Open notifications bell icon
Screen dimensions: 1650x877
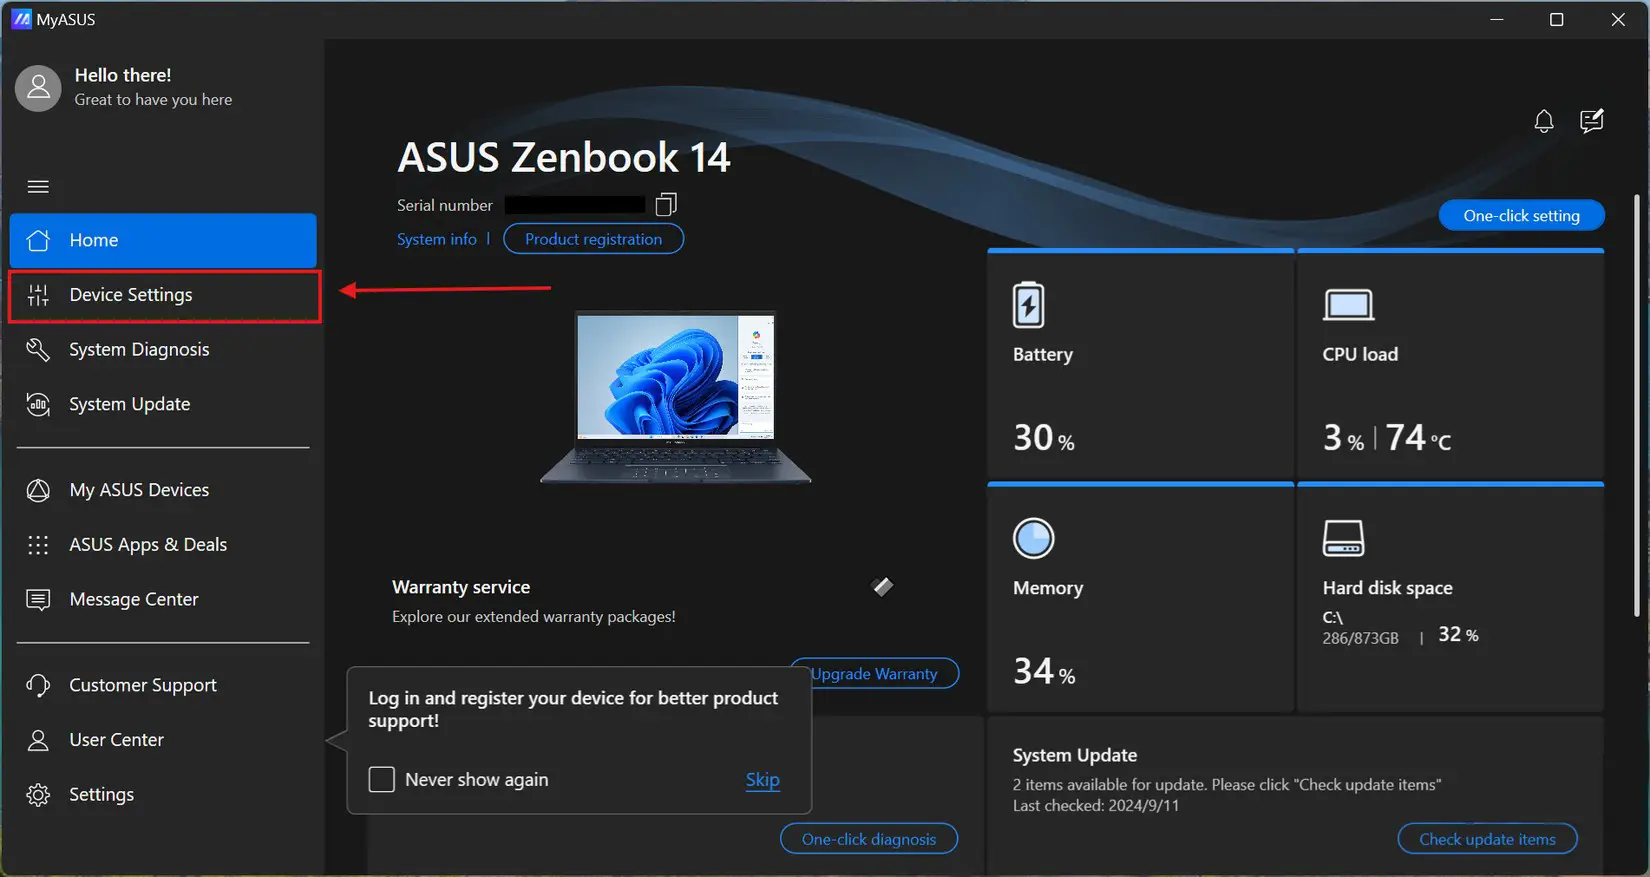click(1544, 121)
